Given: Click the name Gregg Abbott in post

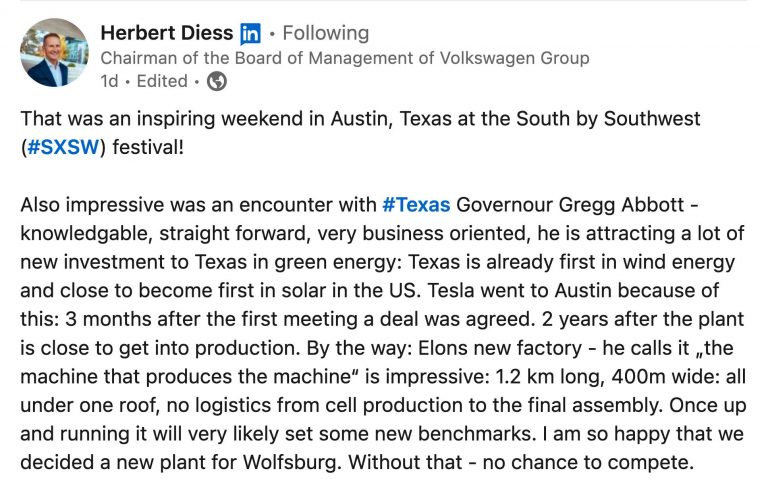Looking at the screenshot, I should [x=621, y=204].
